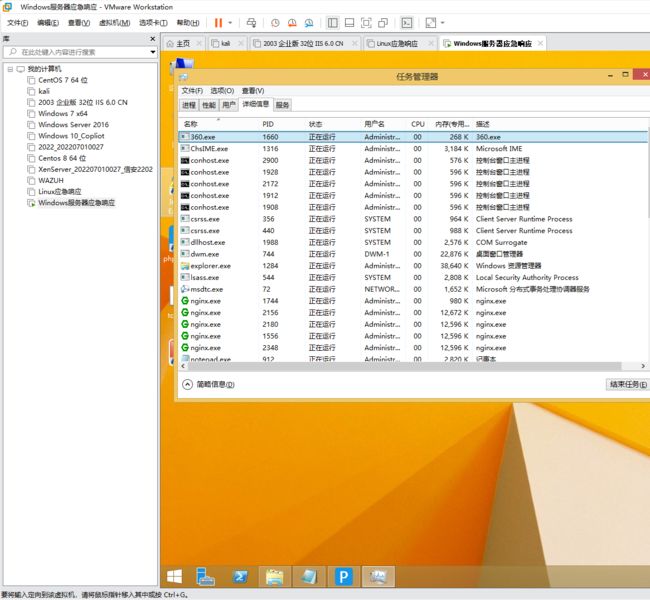Screen dimensions: 650x600
Task: Select the dwm.exe process row
Action: (x=413, y=254)
